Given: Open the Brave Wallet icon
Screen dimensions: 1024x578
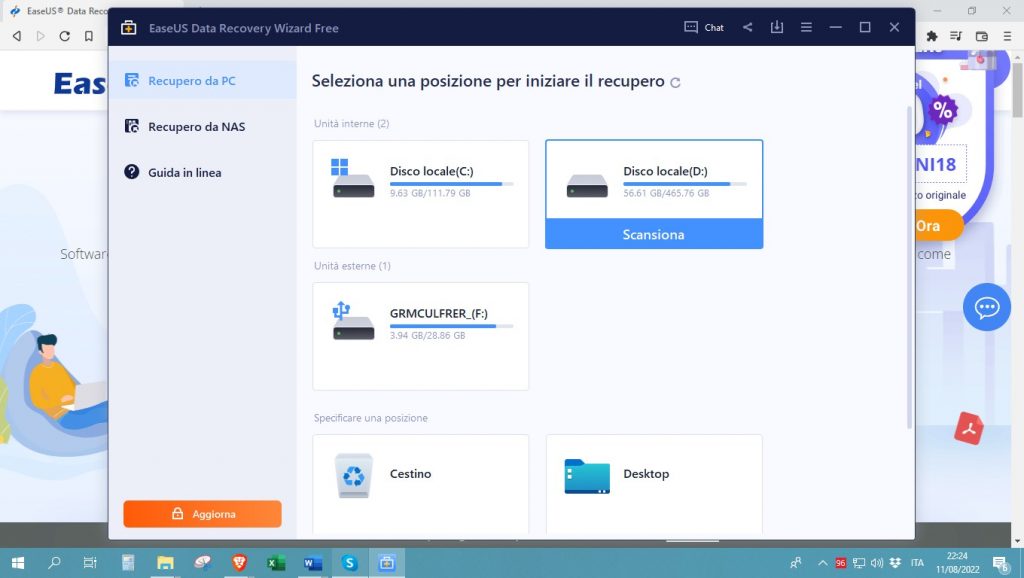Looking at the screenshot, I should (981, 35).
